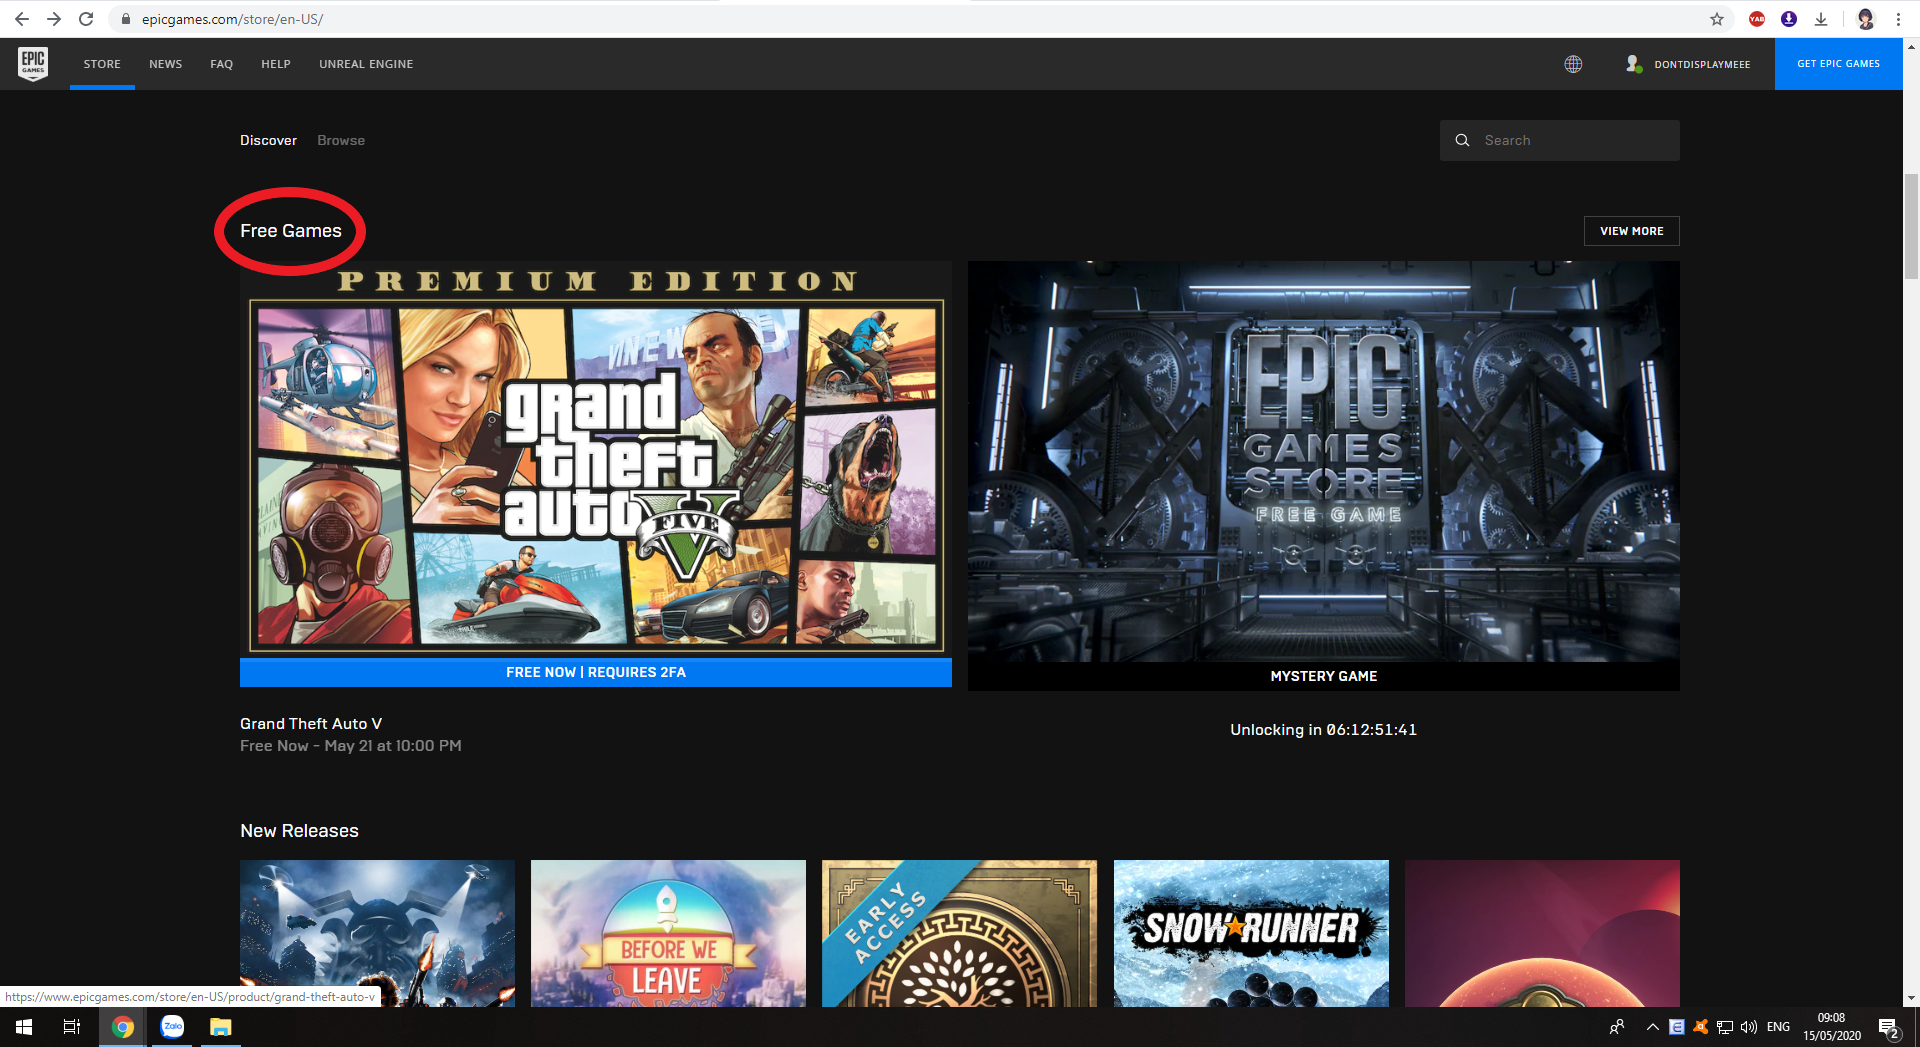
Task: Open the NEWS tab
Action: point(165,64)
